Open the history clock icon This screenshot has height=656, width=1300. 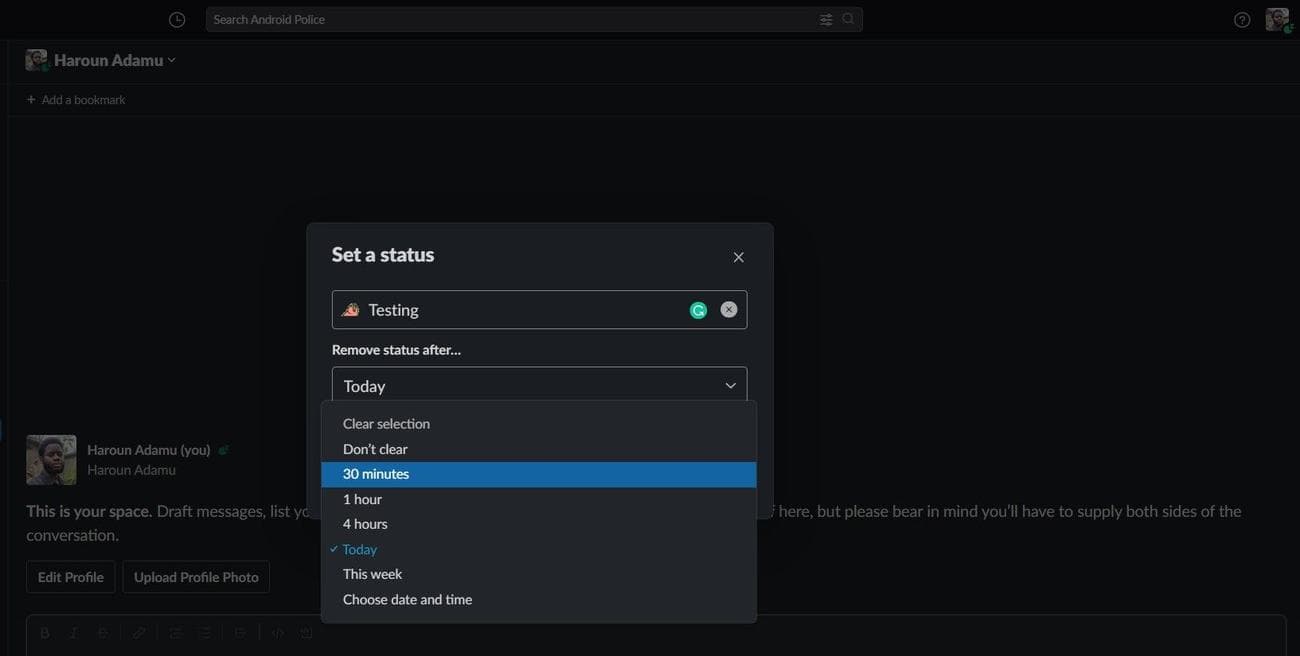tap(177, 20)
